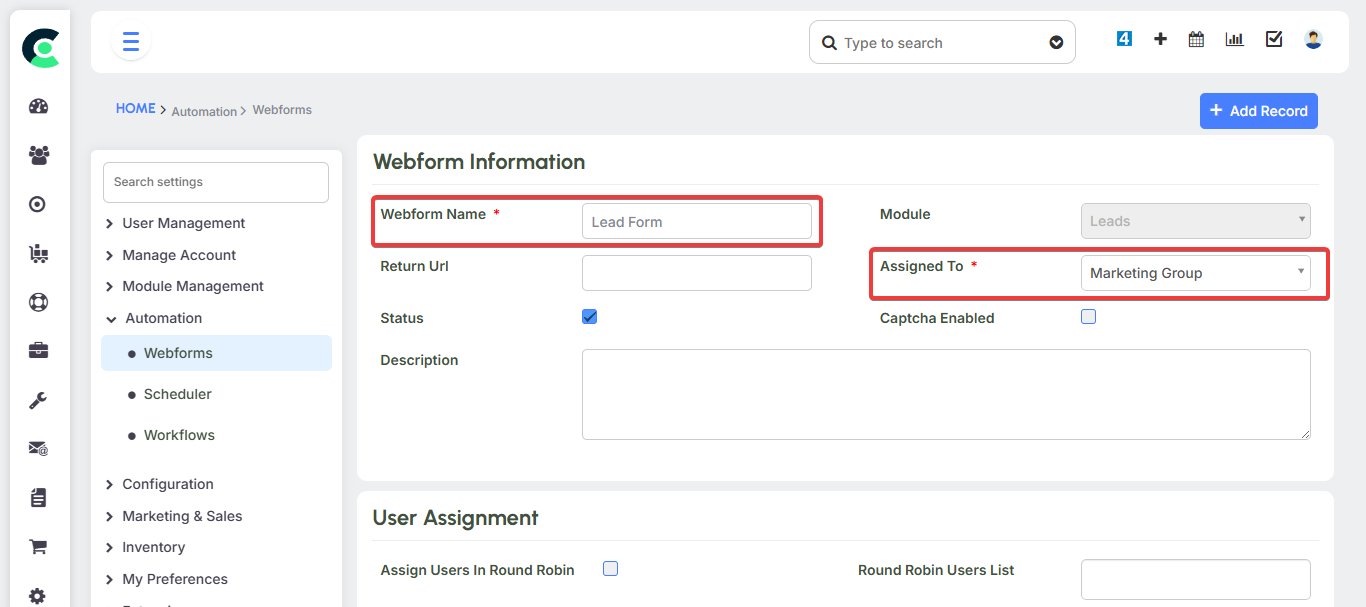
Task: Open the calendar icon in the top bar
Action: coord(1196,38)
